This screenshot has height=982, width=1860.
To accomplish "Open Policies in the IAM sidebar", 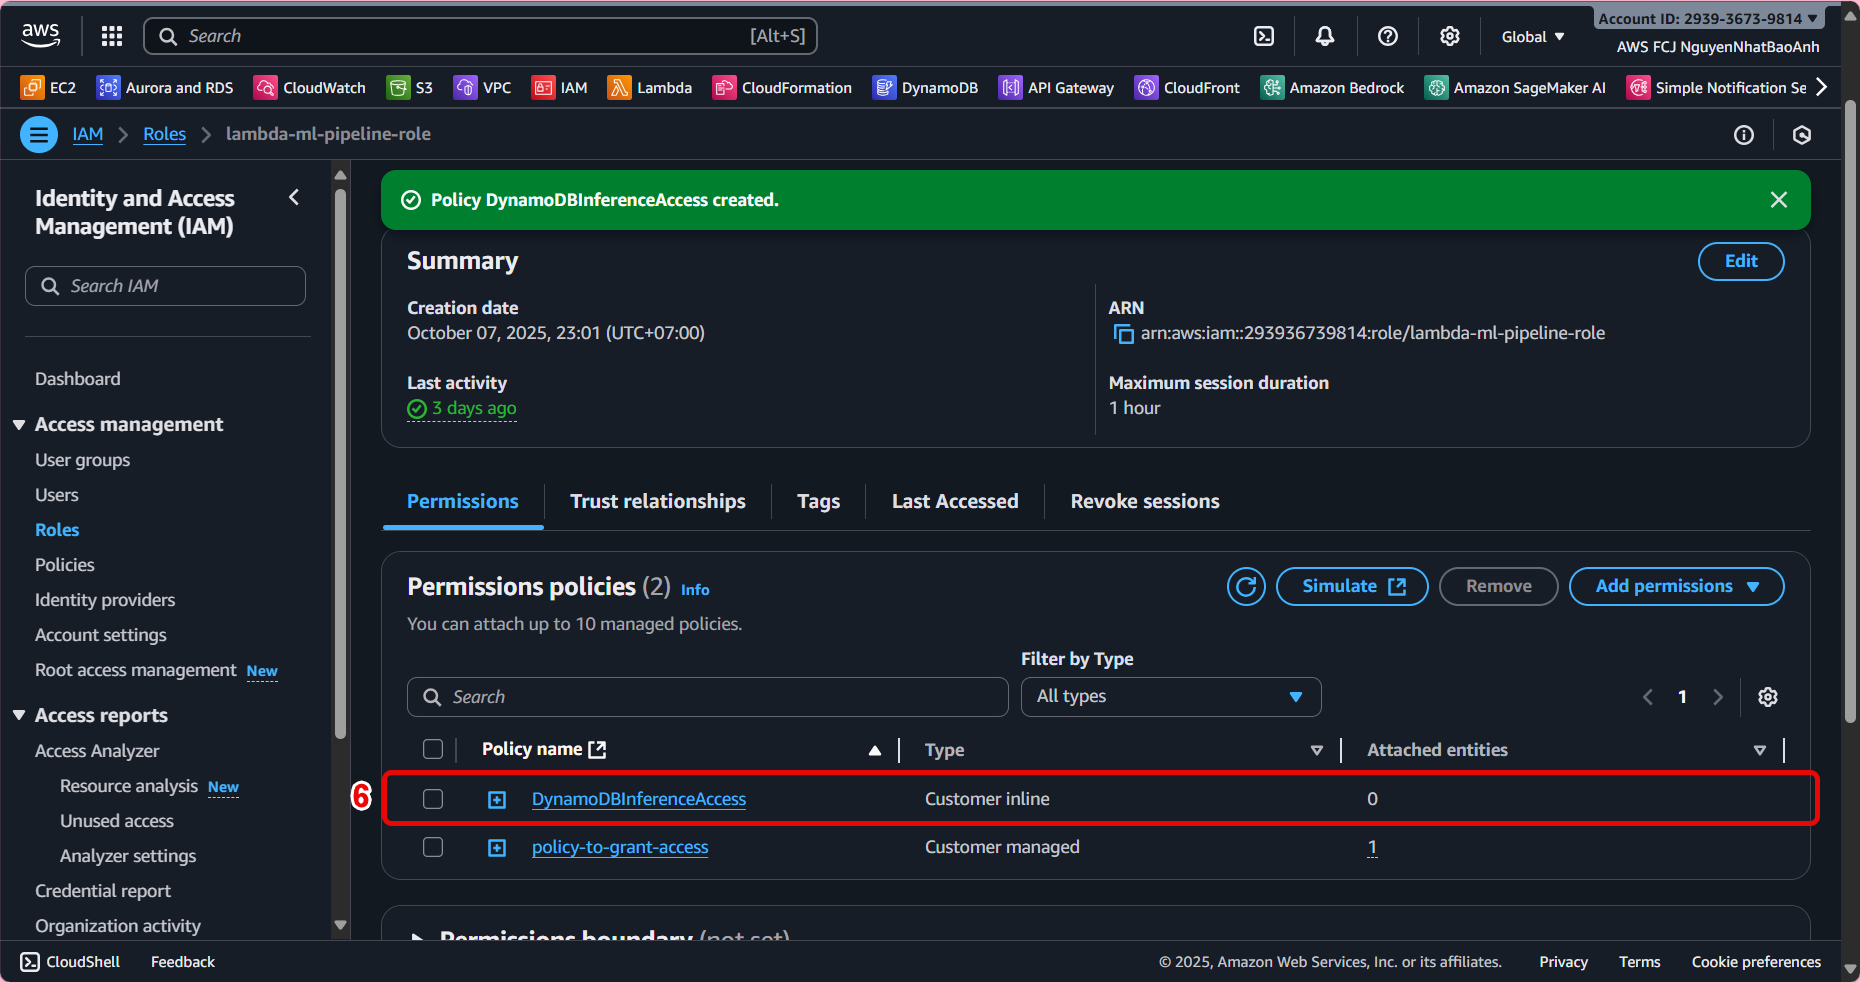I will (x=65, y=565).
